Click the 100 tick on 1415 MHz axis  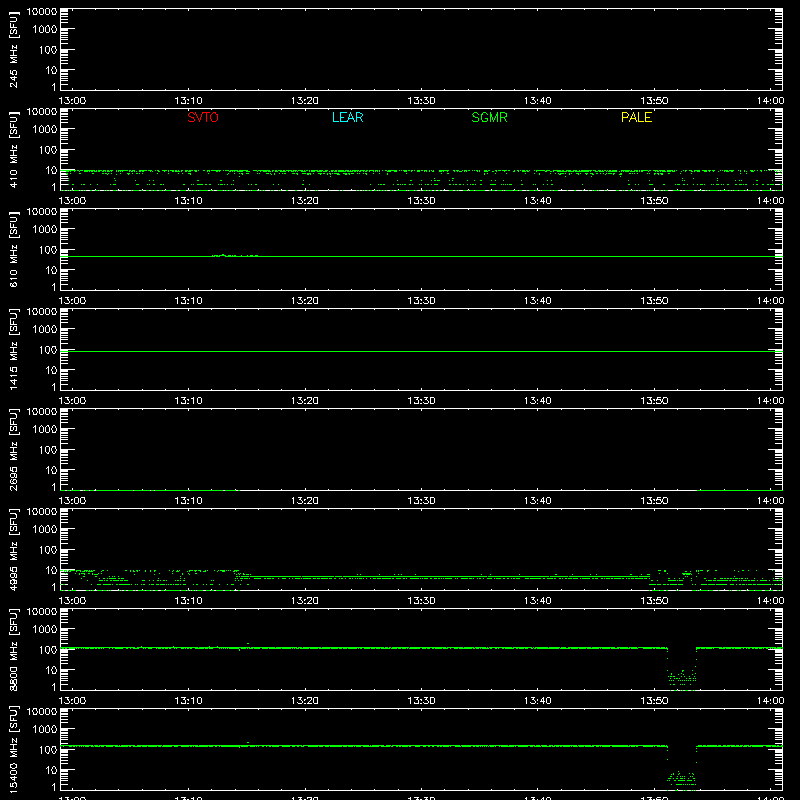click(48, 350)
